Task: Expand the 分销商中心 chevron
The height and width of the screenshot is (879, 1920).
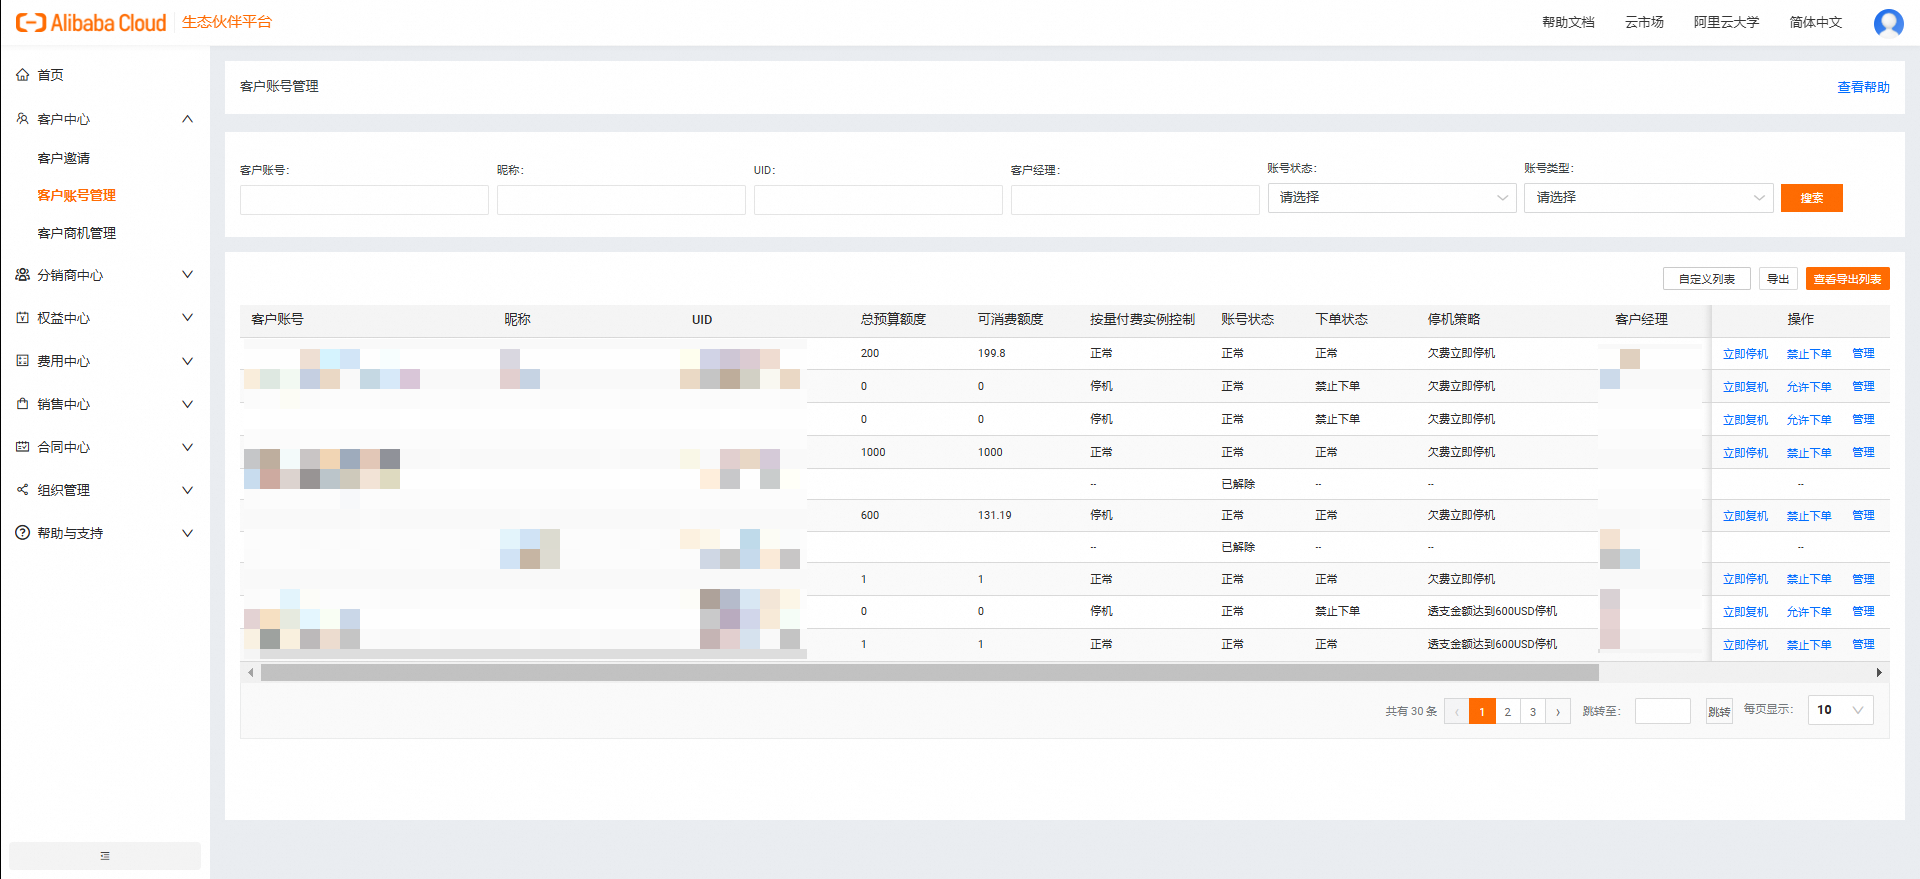Action: tap(187, 275)
